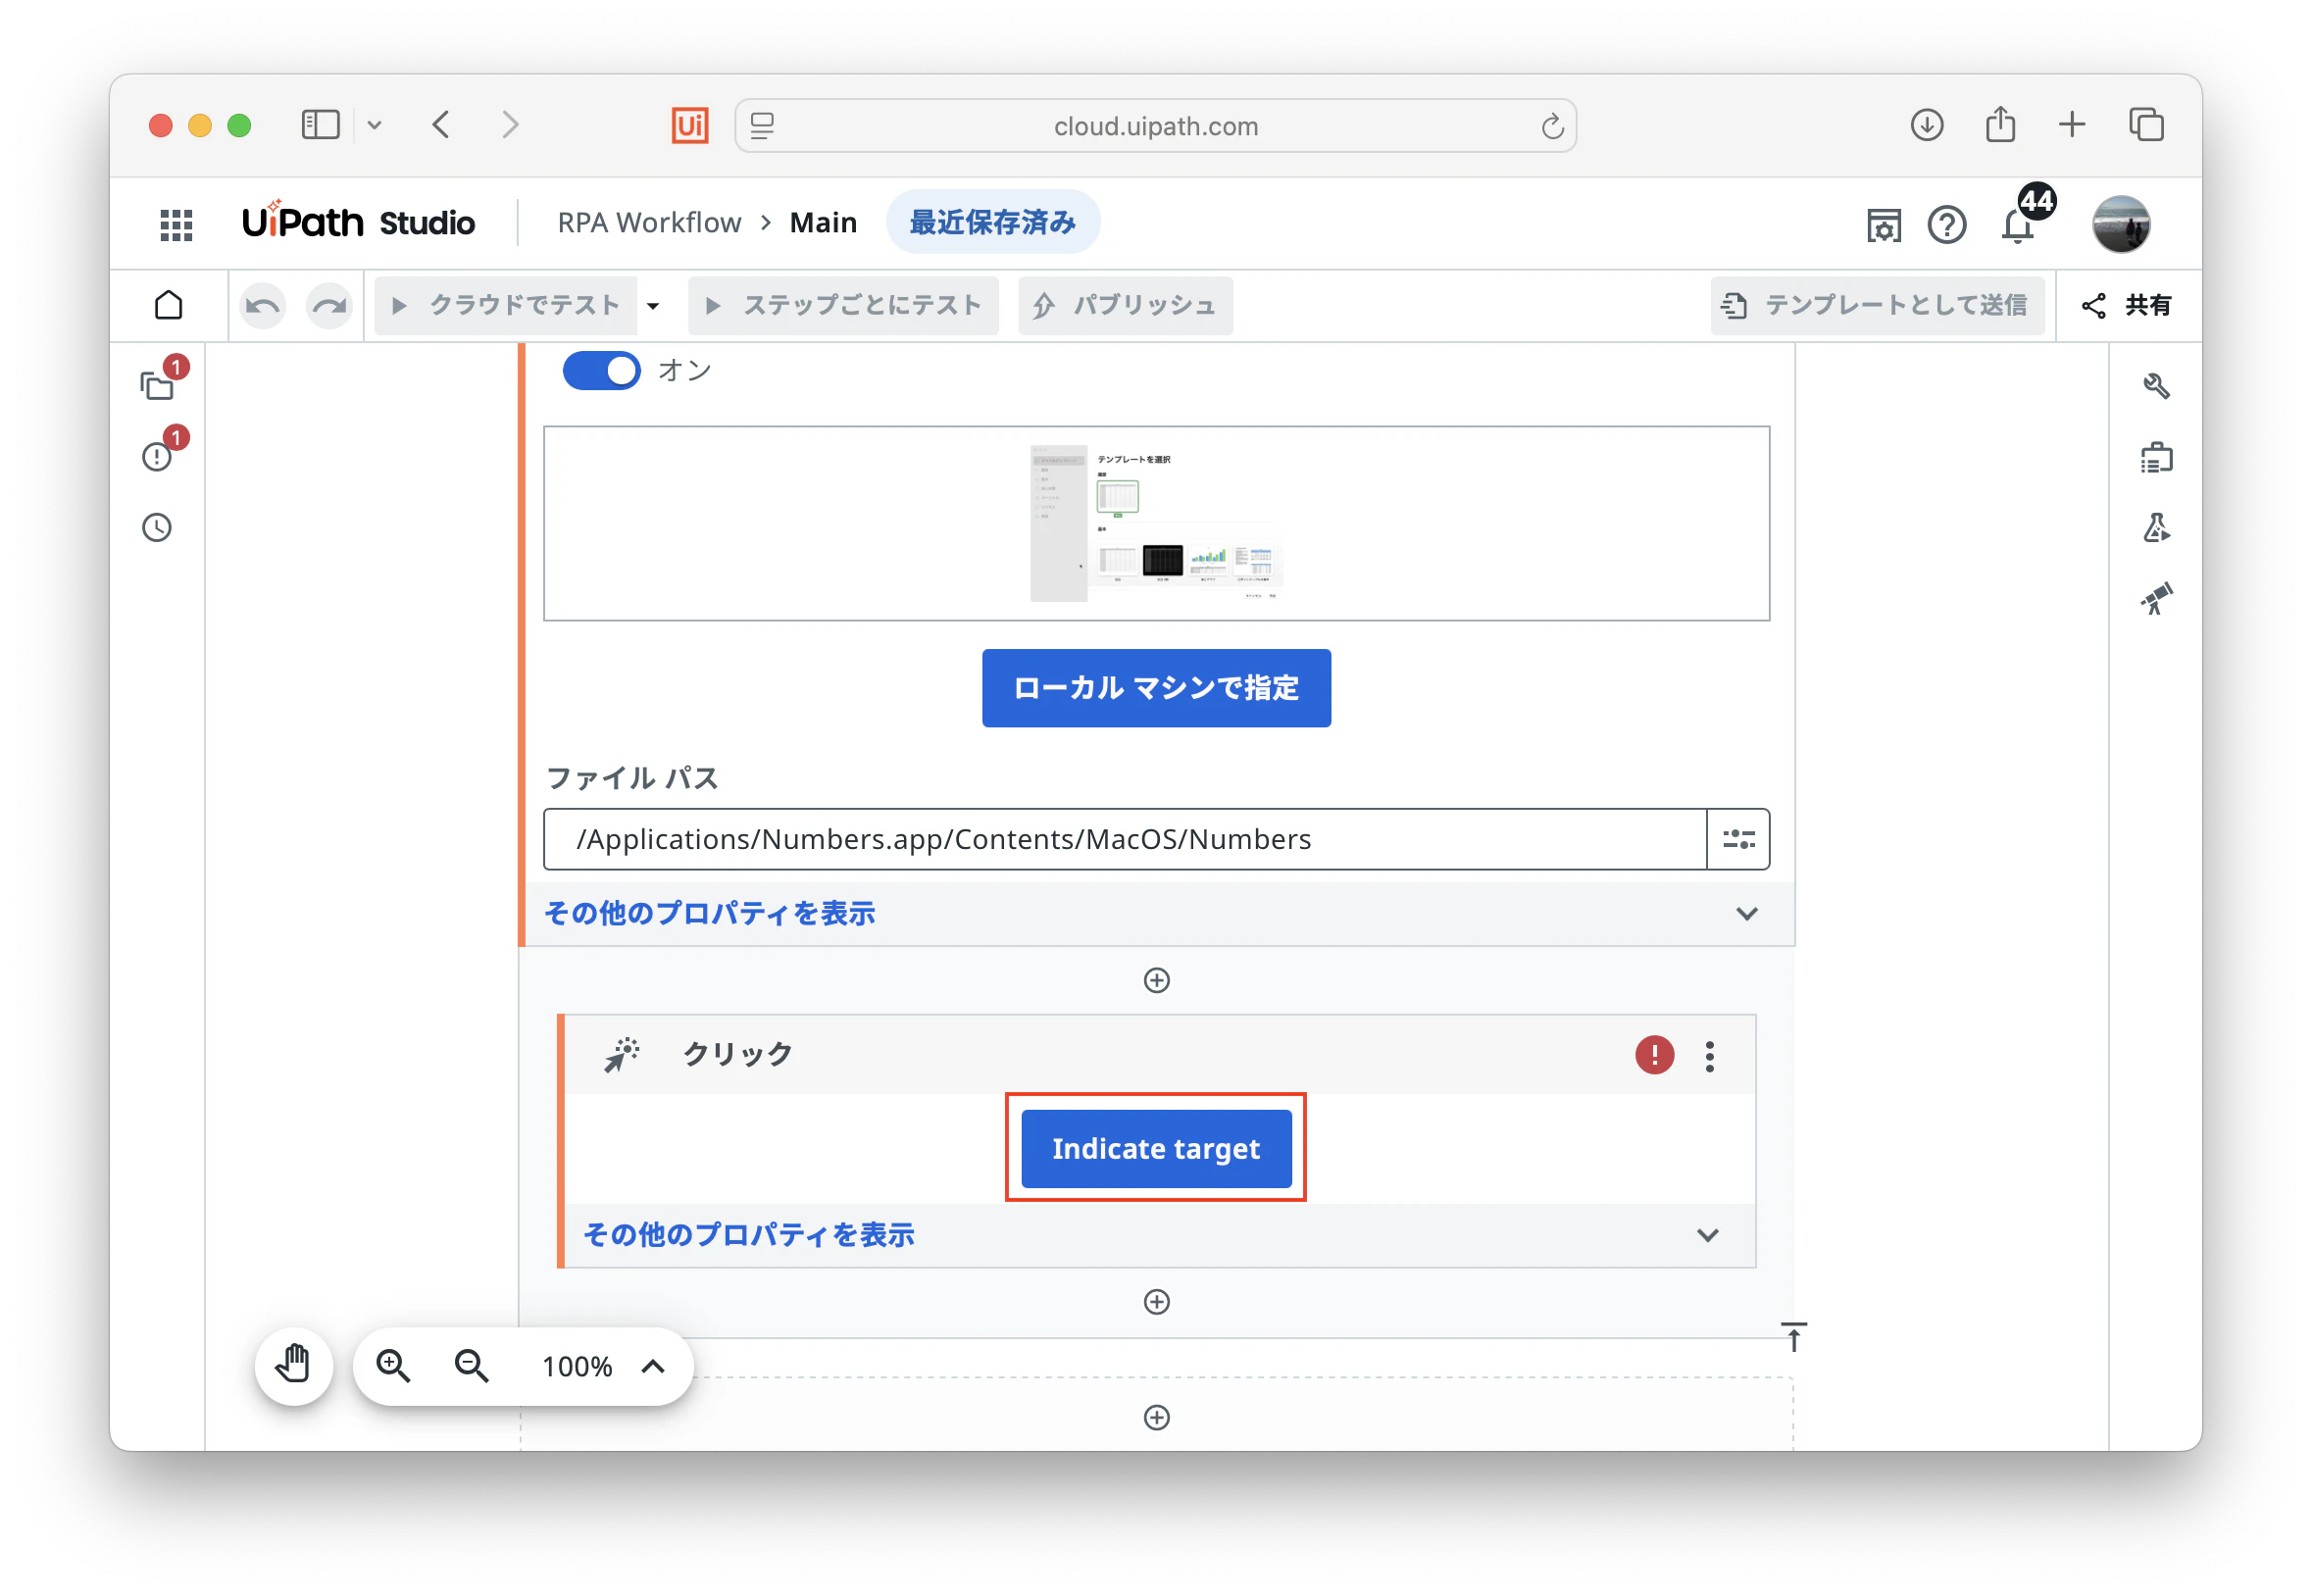Reload the page in Safari

point(1551,126)
